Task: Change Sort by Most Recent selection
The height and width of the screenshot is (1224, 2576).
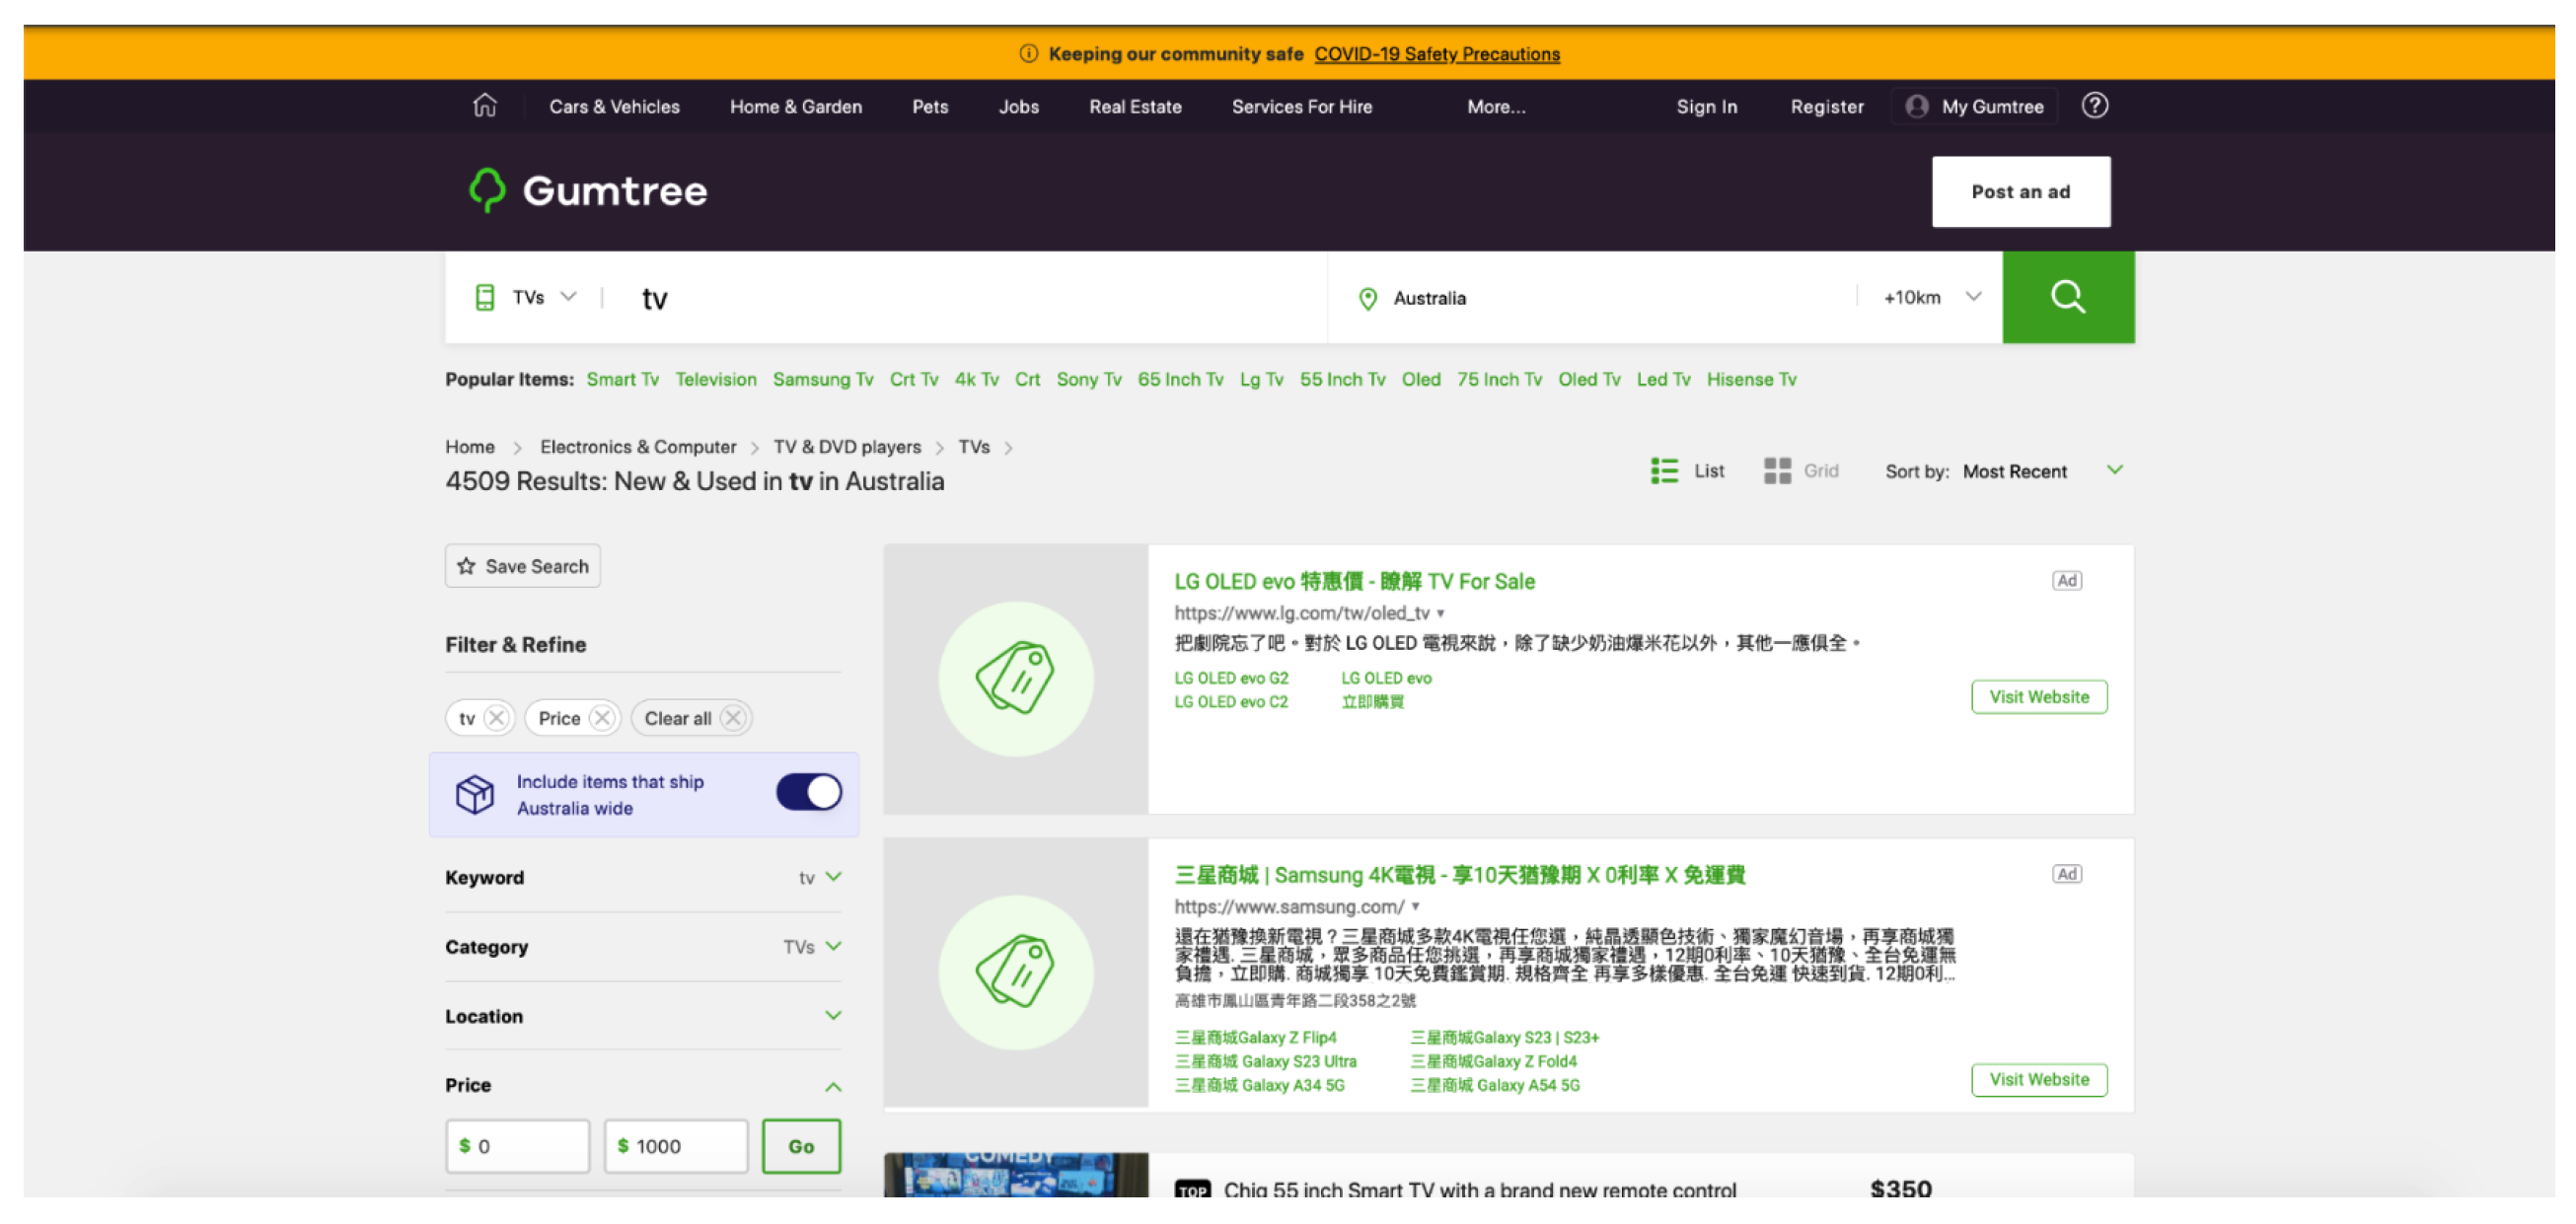Action: coord(2015,470)
